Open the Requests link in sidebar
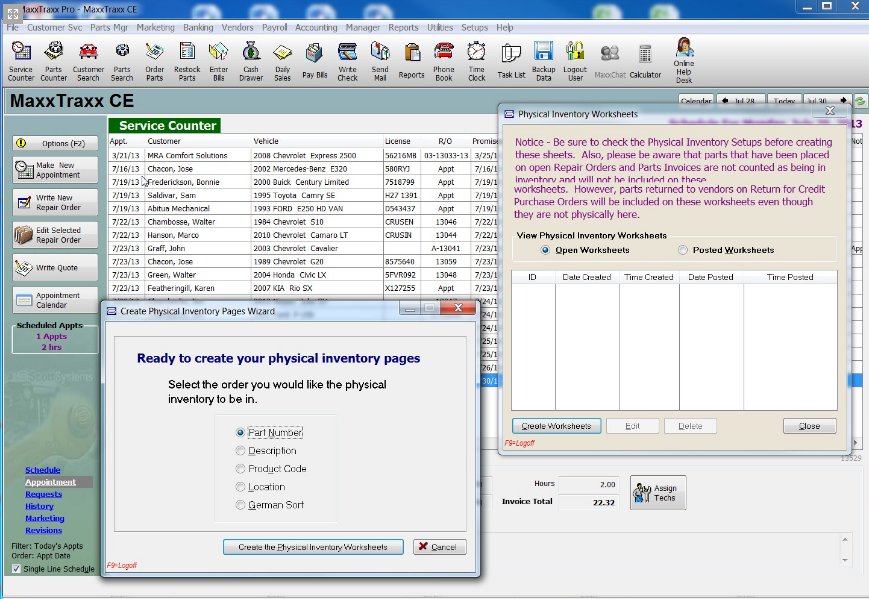869x599 pixels. pyautogui.click(x=43, y=494)
